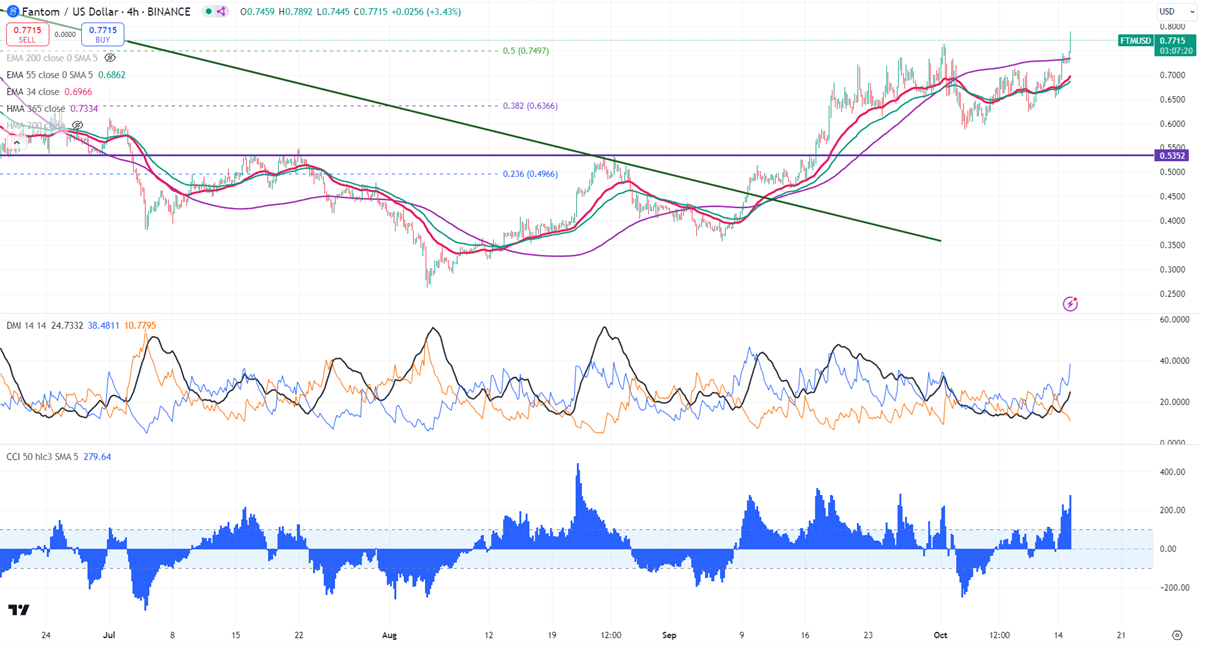Click the green market status dot
Screen dimensions: 1210x645
[x=208, y=12]
